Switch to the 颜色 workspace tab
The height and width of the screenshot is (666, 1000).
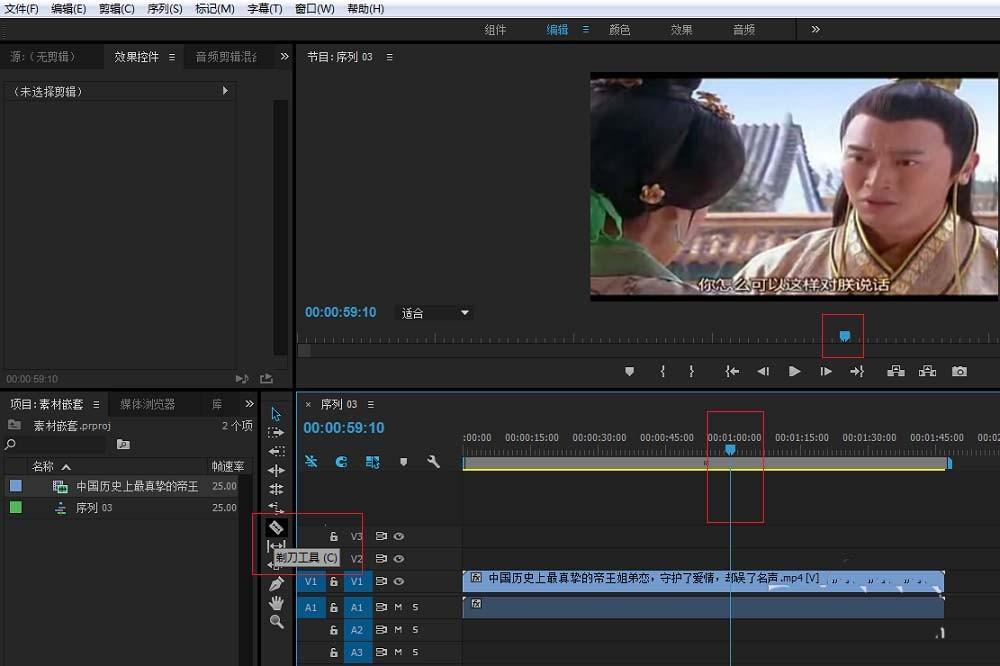[x=619, y=29]
